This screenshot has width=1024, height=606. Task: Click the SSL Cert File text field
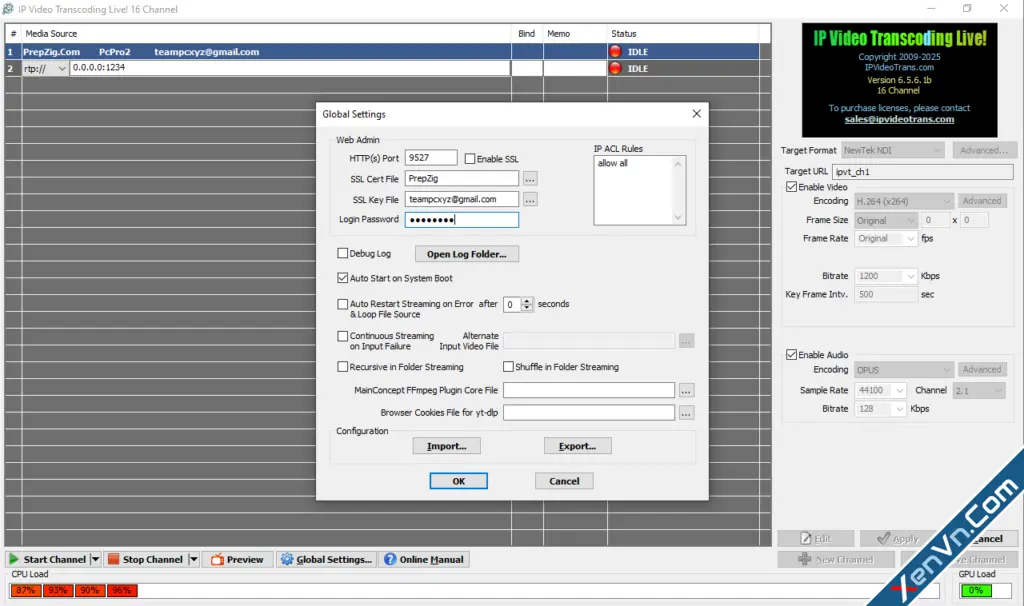(462, 179)
